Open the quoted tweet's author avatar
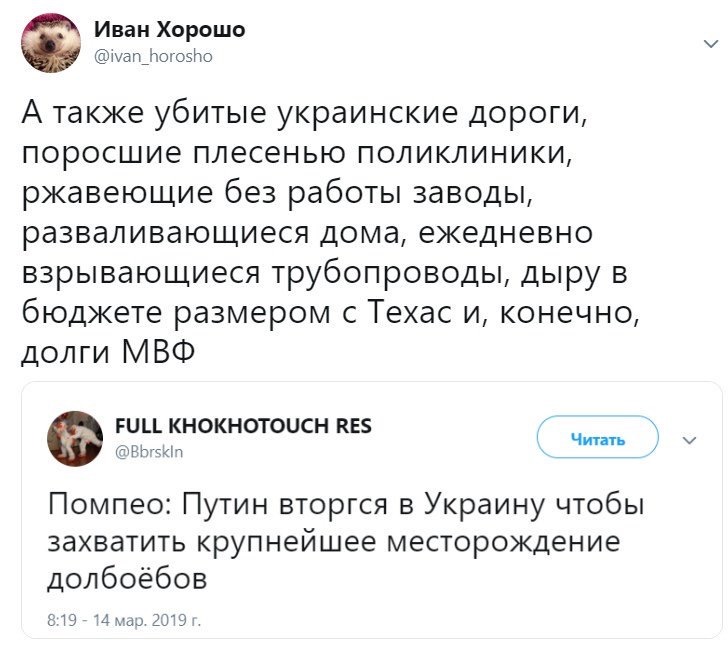Image resolution: width=728 pixels, height=651 pixels. point(75,437)
